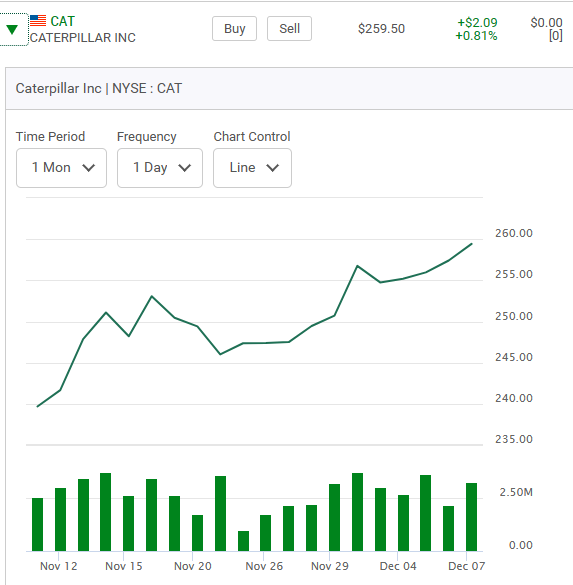Viewport: 573px width, 585px height.
Task: Select the +0.81% percent change value
Action: point(476,36)
